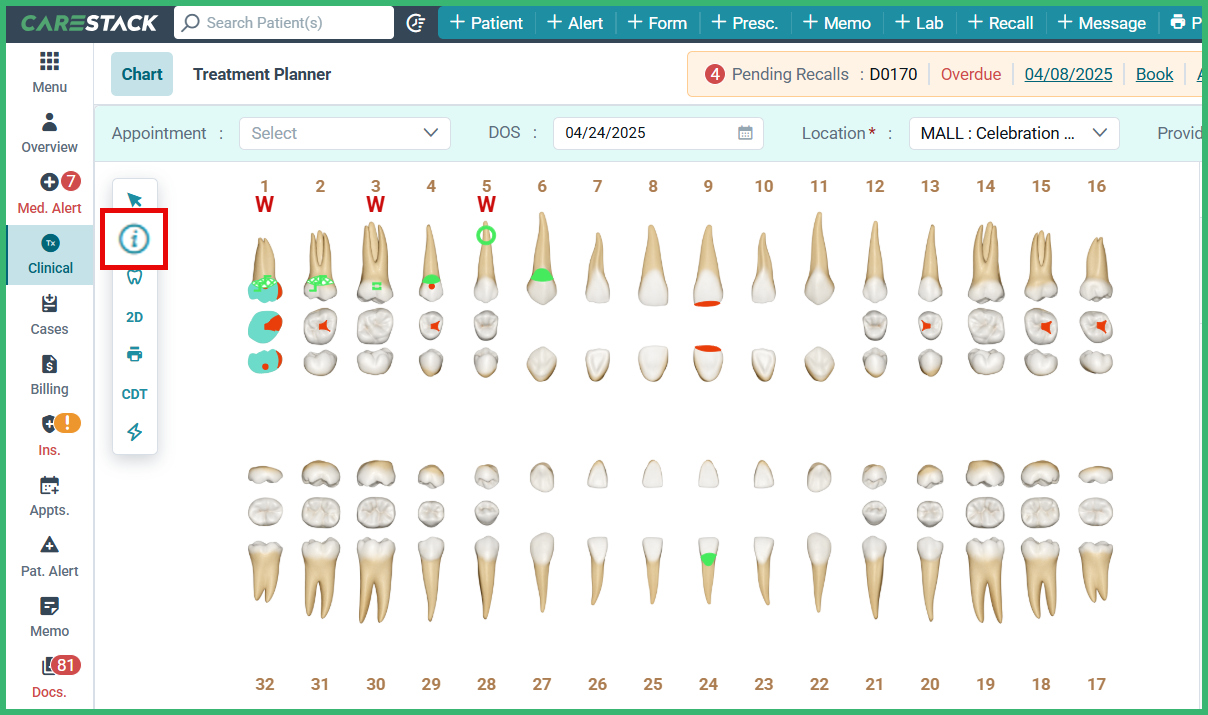Switch to the 2D chart view

tap(134, 316)
